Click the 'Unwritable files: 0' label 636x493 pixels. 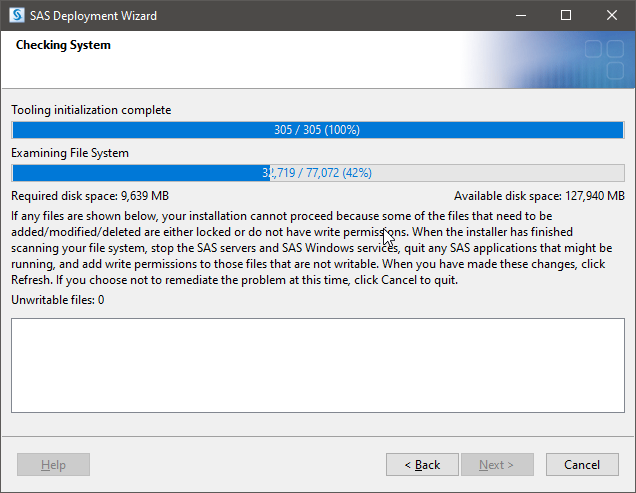click(58, 300)
